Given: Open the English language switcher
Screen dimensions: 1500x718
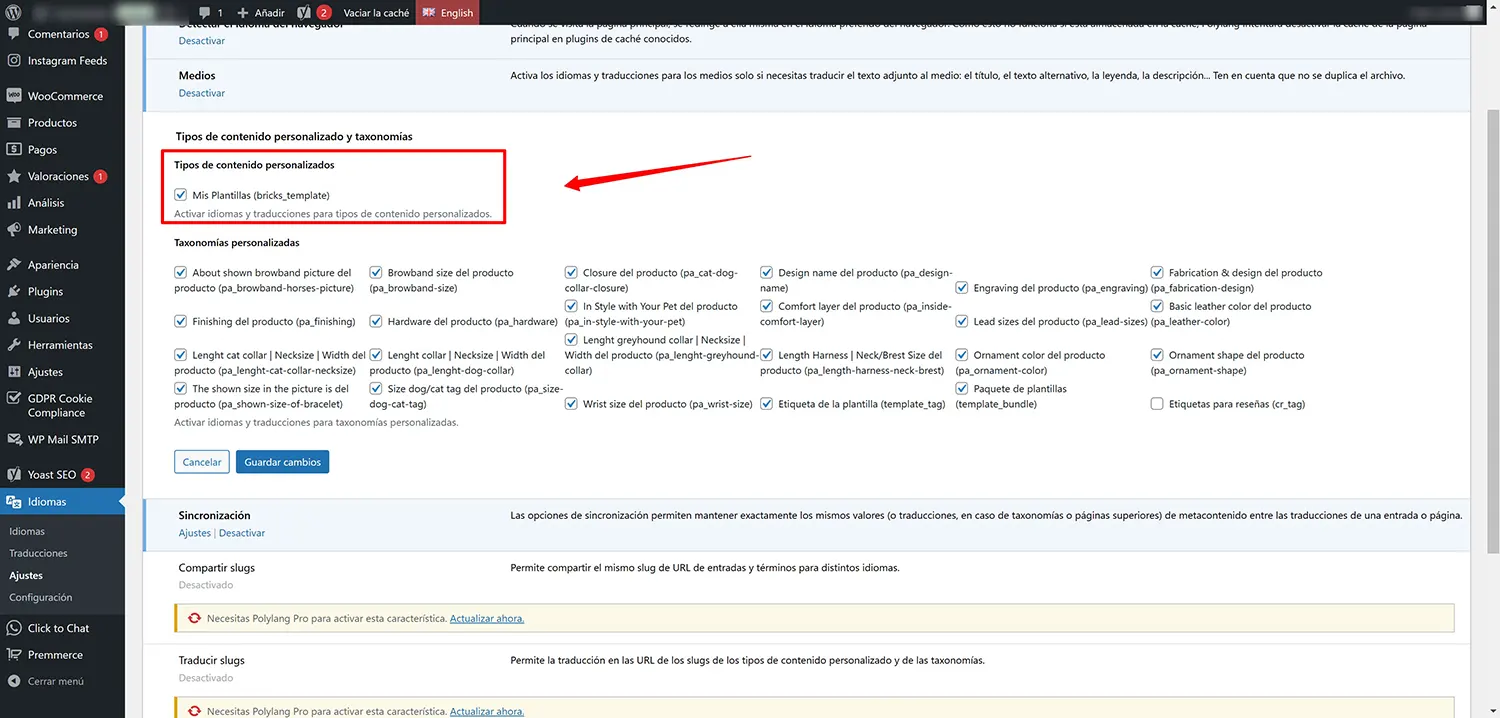Looking at the screenshot, I should click(447, 13).
